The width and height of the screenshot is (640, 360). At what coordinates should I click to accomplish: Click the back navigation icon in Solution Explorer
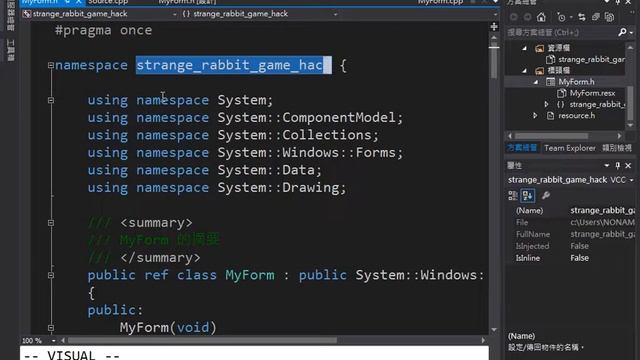pos(513,17)
